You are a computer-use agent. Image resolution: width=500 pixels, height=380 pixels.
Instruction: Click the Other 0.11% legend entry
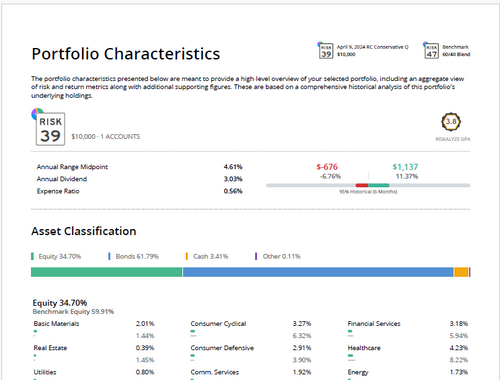click(278, 256)
